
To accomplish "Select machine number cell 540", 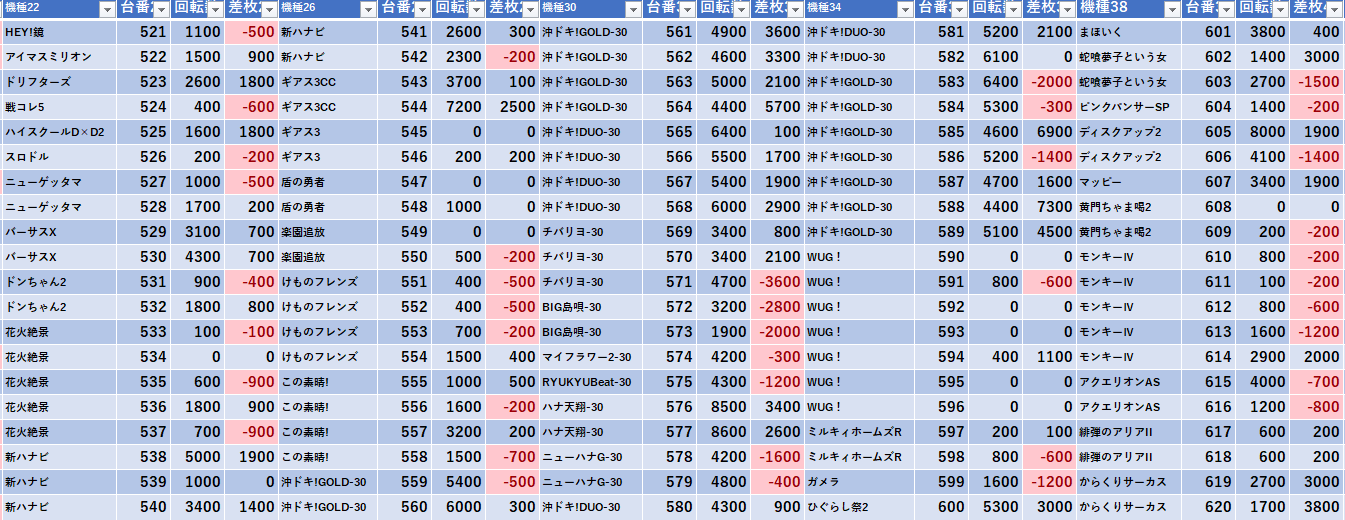I will pyautogui.click(x=144, y=507).
